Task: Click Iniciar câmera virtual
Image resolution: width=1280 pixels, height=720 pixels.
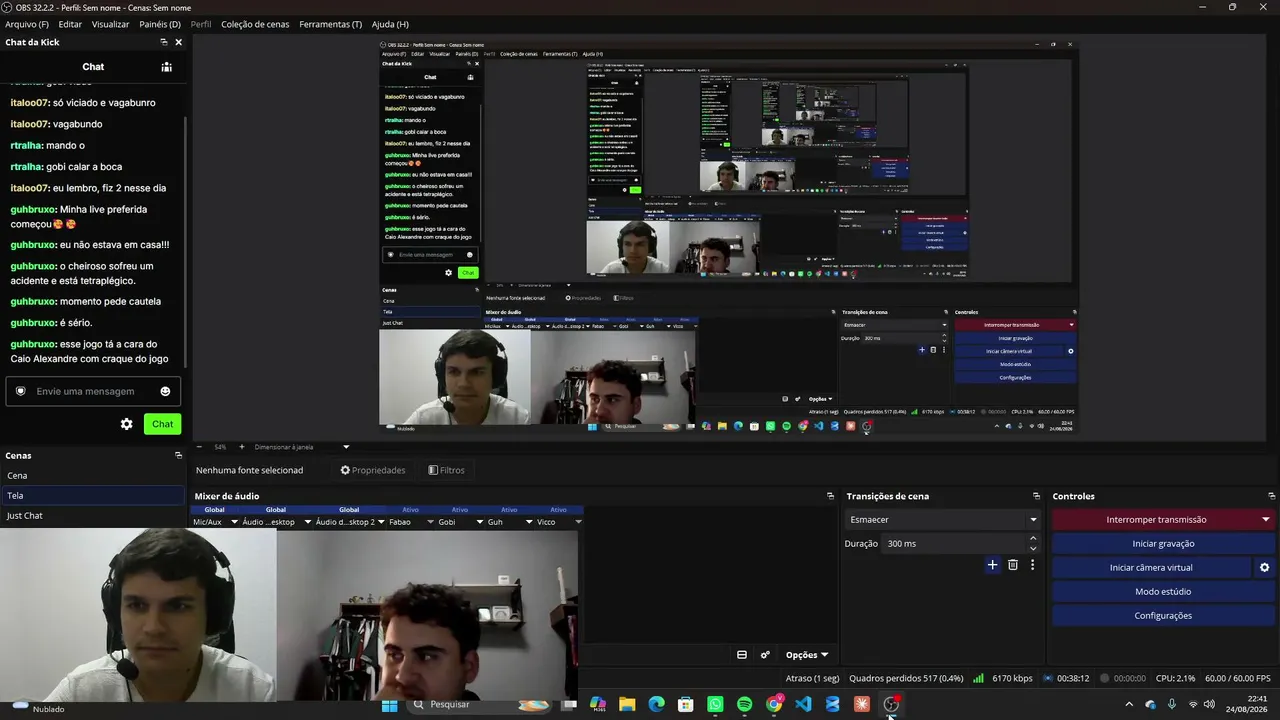Action: 1151,567
